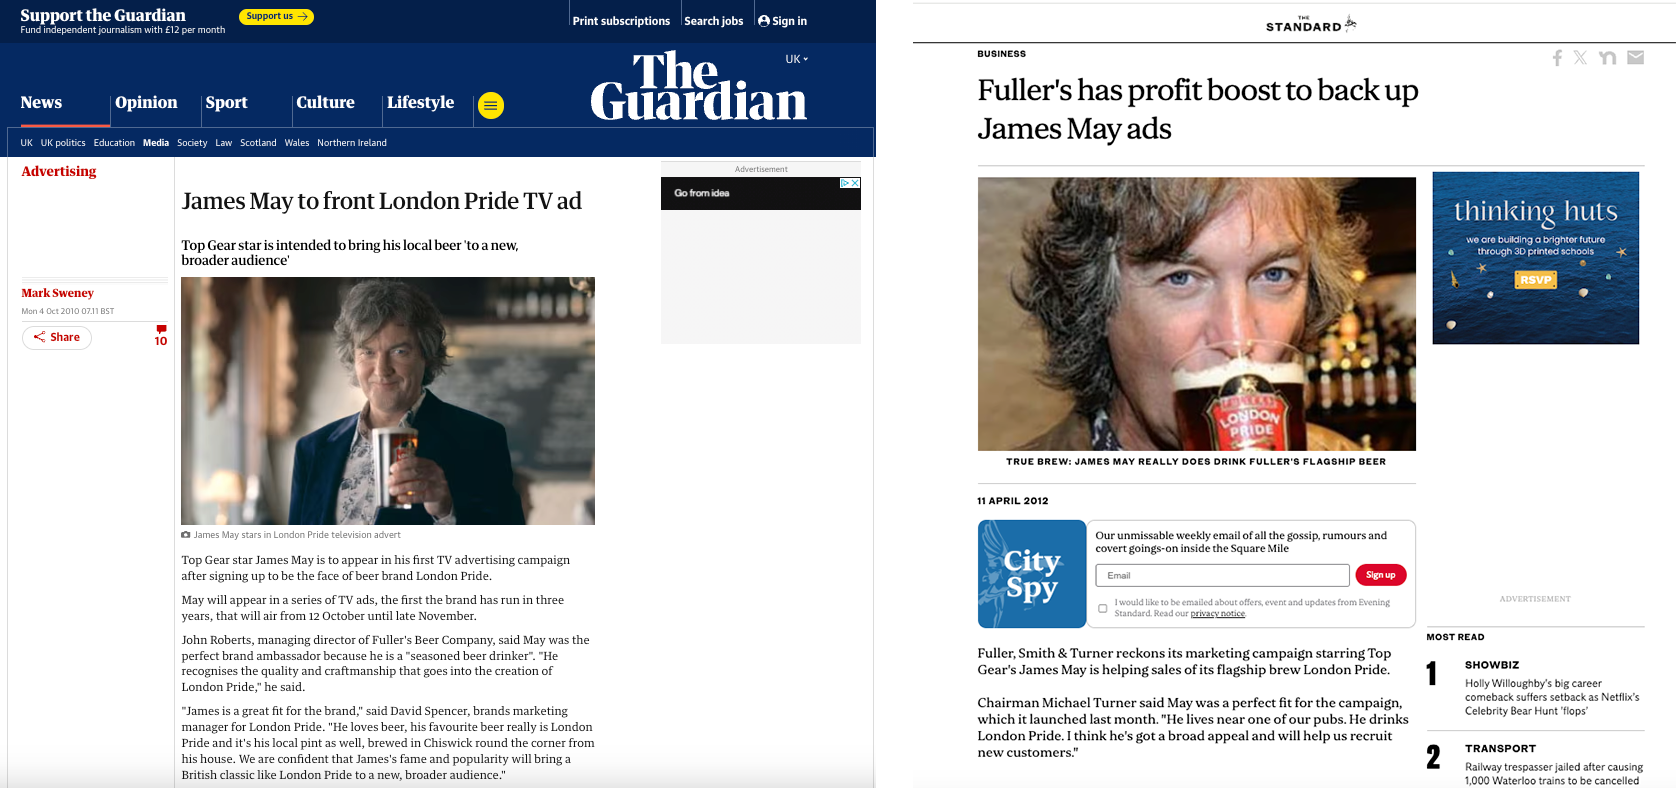
Task: Focus the City Spy Email field
Action: (x=1222, y=575)
